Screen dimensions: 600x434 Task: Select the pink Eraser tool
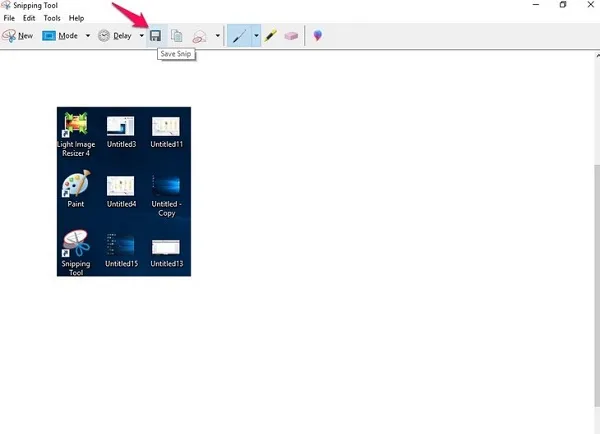tap(291, 35)
